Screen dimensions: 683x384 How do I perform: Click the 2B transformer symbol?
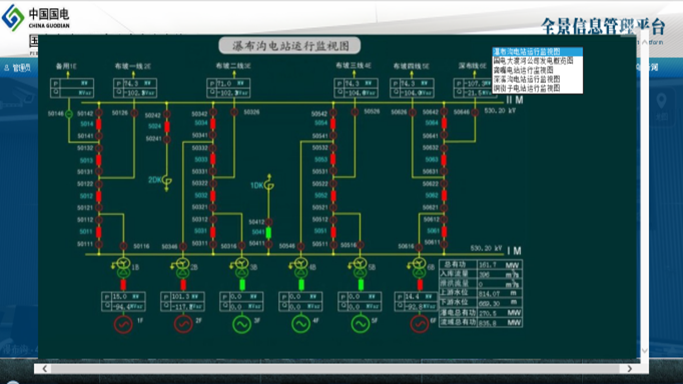coord(183,268)
